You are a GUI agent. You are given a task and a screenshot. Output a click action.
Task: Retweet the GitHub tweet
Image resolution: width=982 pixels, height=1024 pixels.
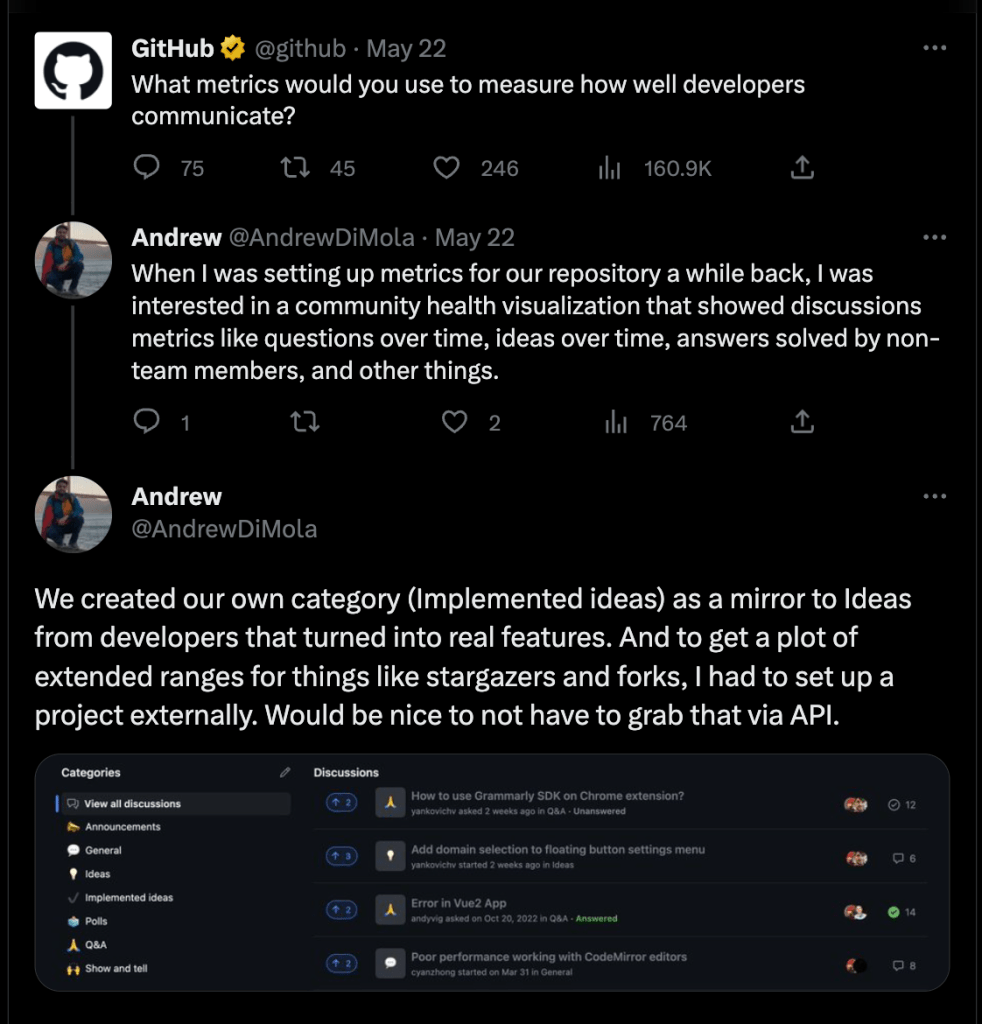pyautogui.click(x=296, y=168)
